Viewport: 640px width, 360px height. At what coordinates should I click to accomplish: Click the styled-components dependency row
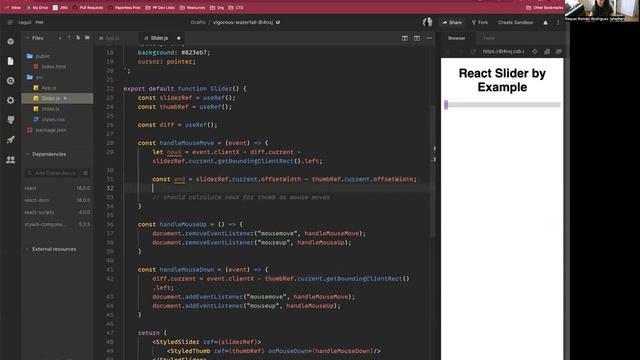coord(57,224)
